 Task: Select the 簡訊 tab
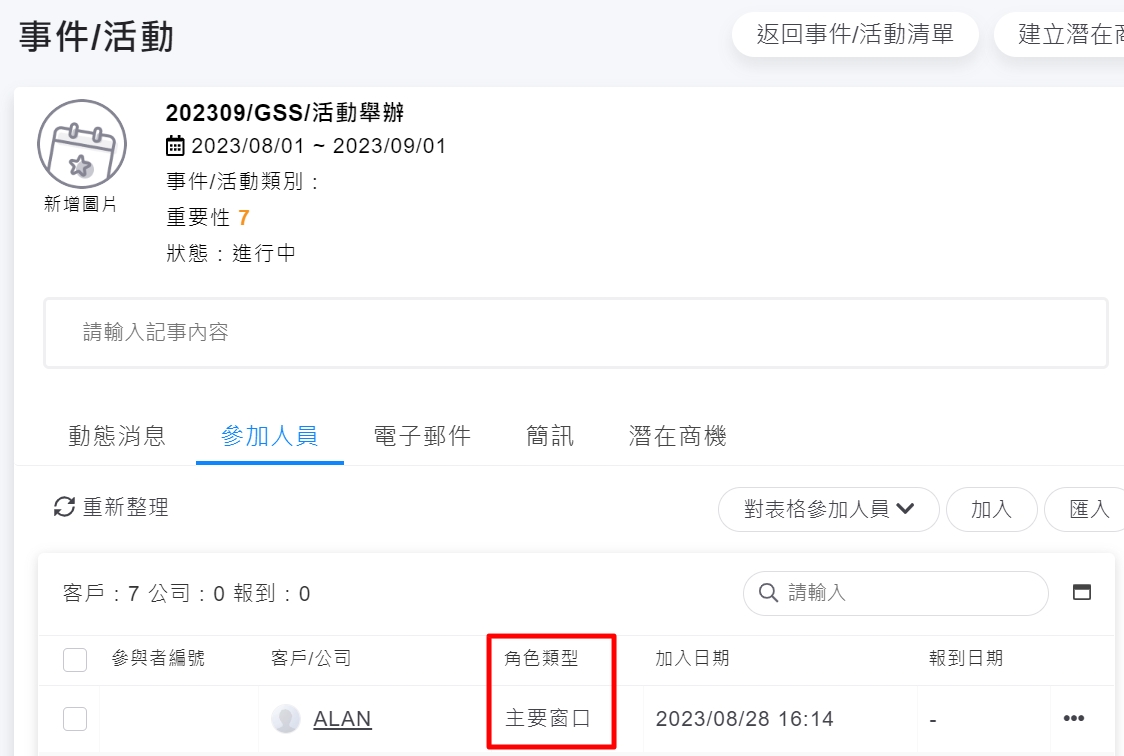click(550, 436)
